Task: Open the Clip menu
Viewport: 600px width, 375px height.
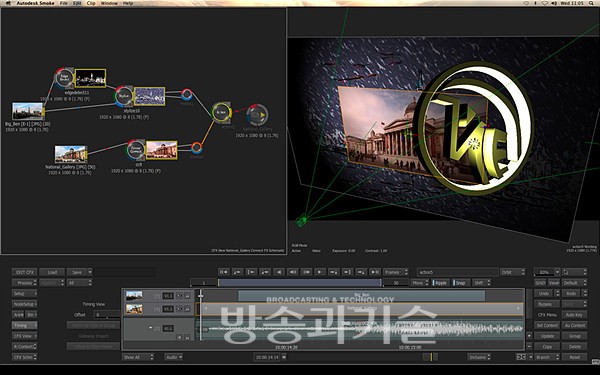Action: (91, 3)
